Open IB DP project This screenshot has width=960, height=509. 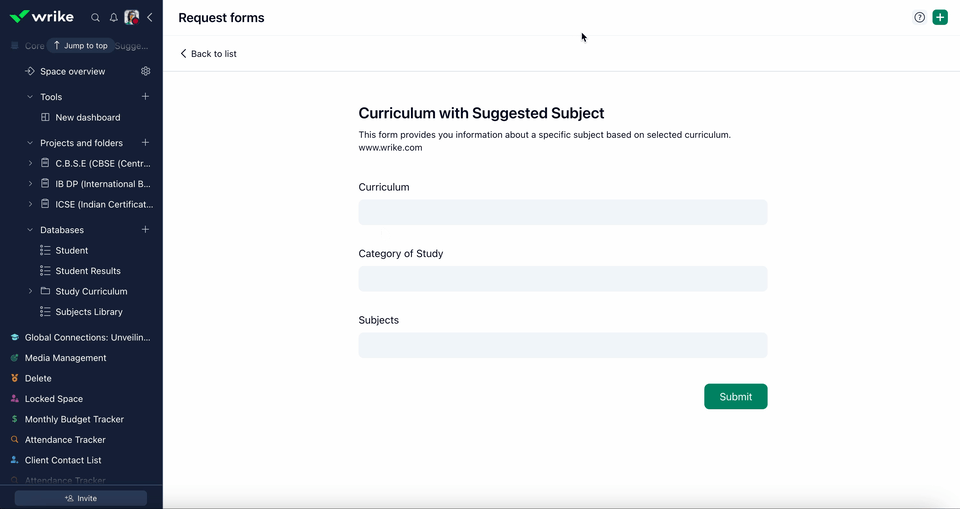[102, 184]
